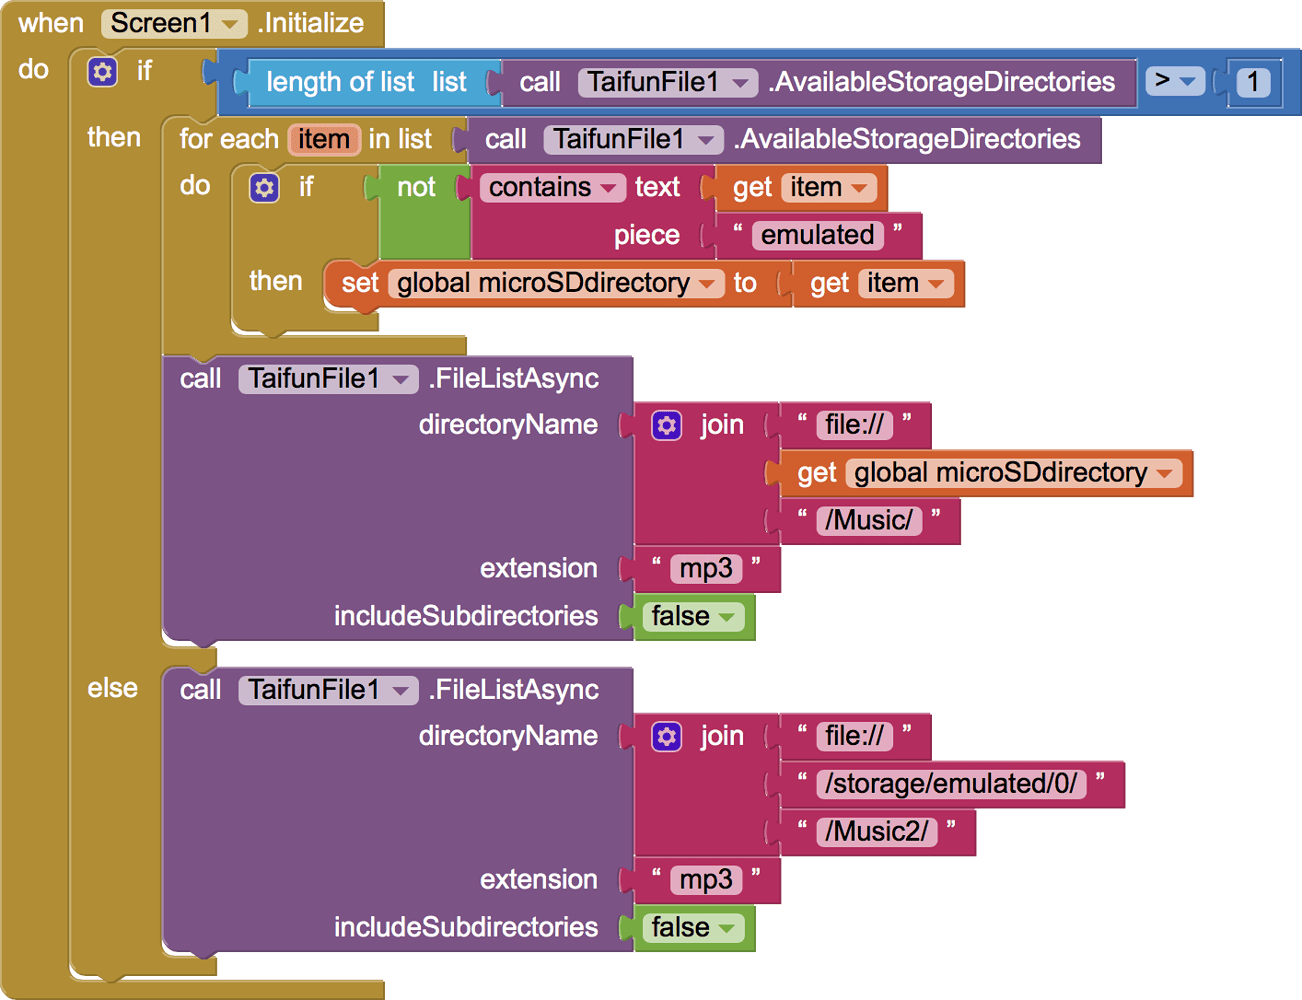Edit the file:// text above get global microSDdirectory
This screenshot has width=1302, height=1000.
[x=855, y=425]
